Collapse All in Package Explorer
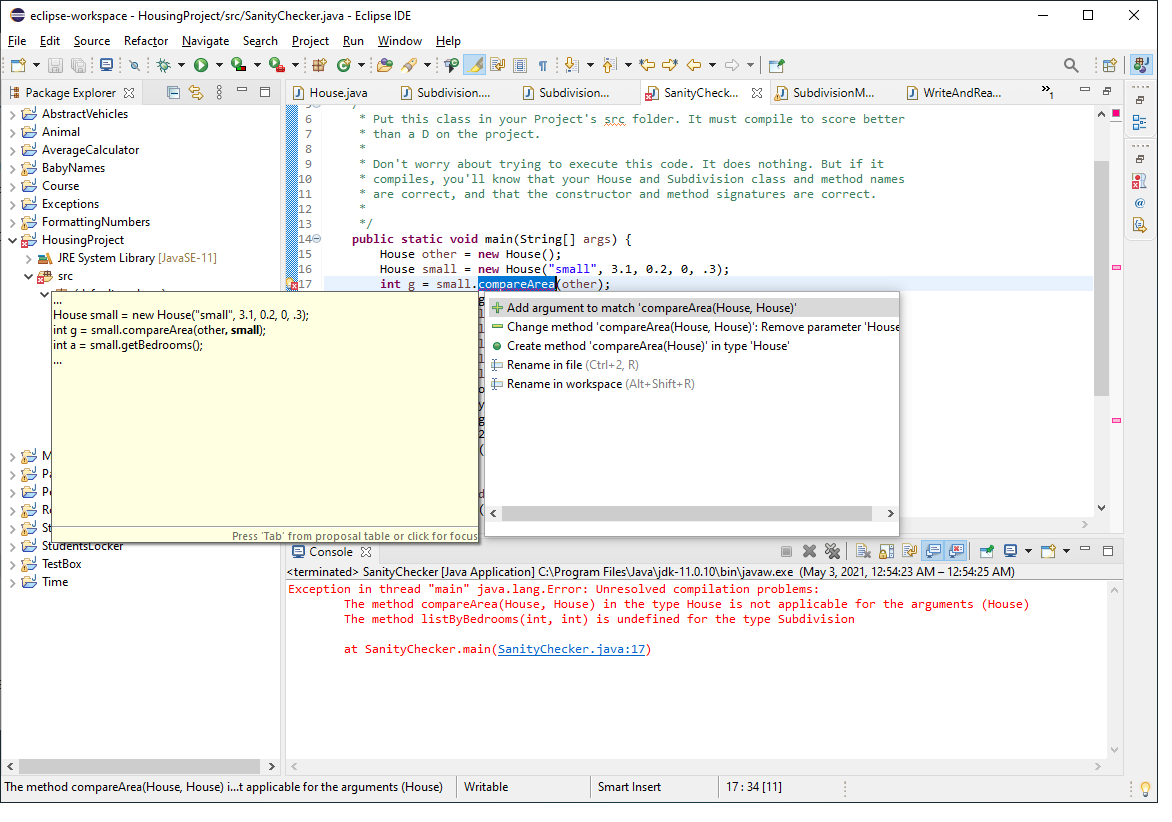 tap(173, 92)
